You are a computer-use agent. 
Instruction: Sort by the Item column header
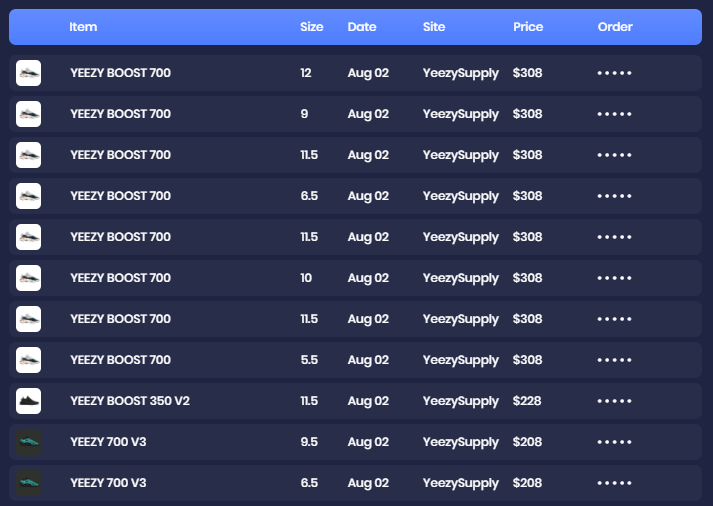pos(83,27)
